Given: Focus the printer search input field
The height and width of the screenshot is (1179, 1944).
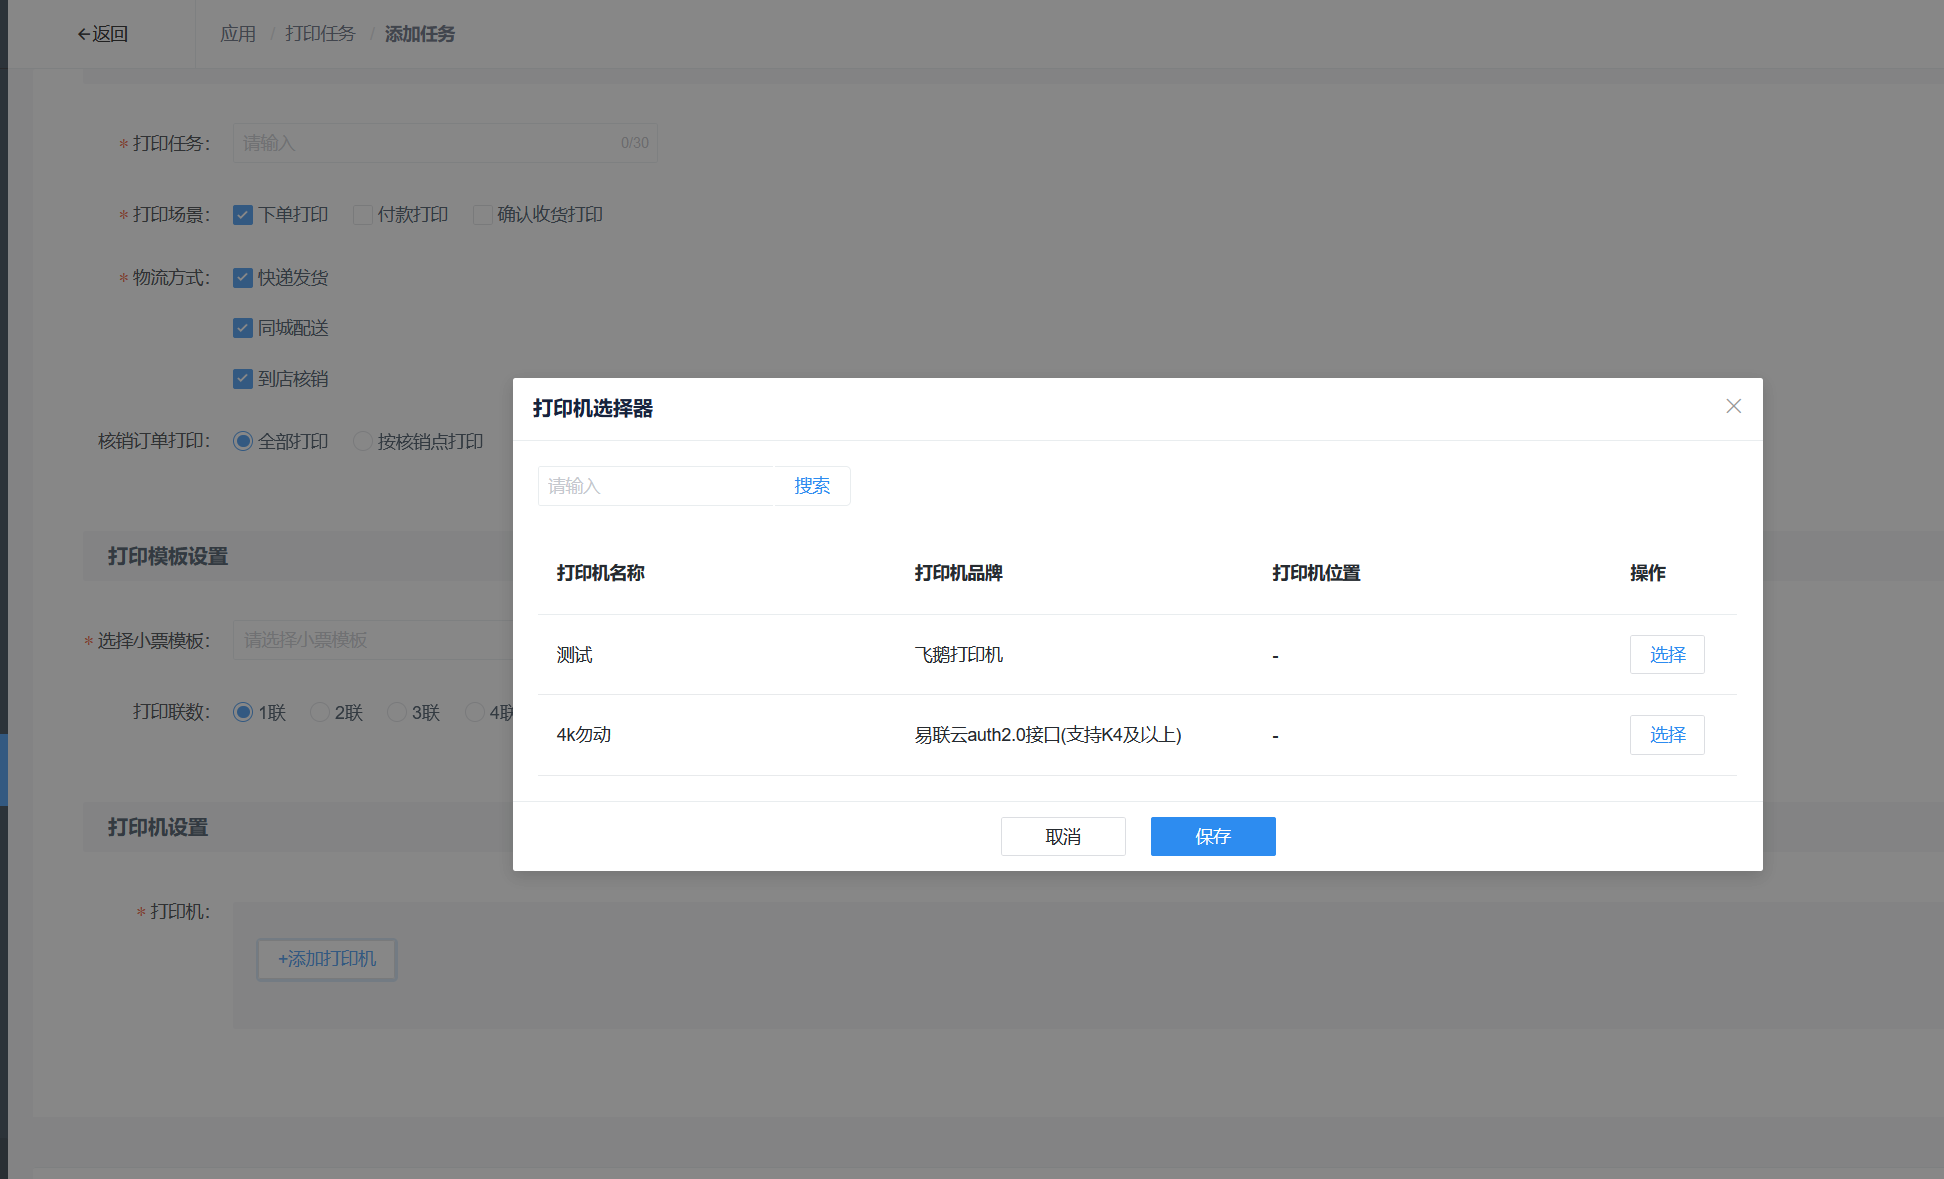Looking at the screenshot, I should (x=656, y=486).
